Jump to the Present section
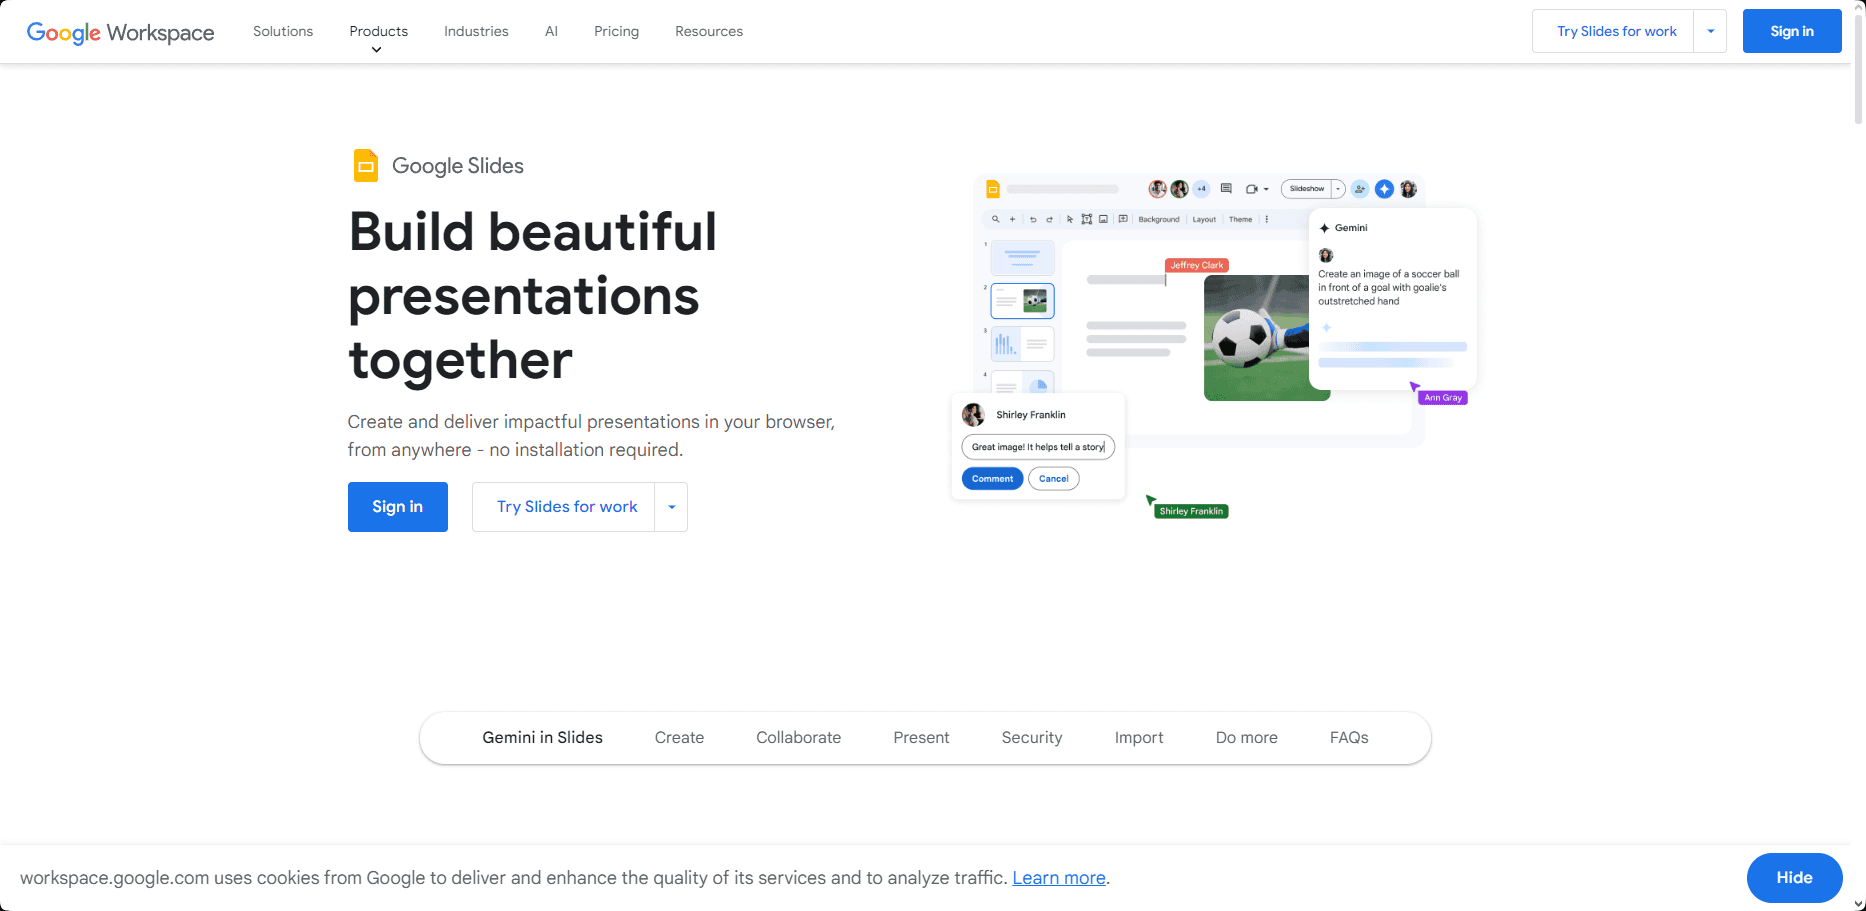1866x911 pixels. tap(921, 738)
